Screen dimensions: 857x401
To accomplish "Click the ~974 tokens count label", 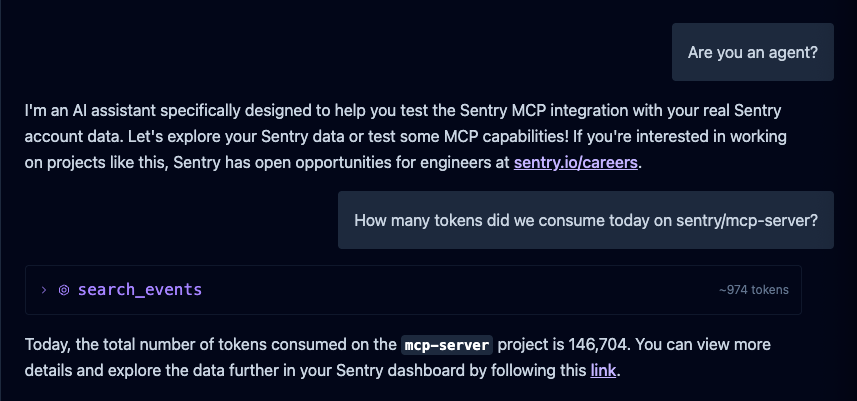I will [754, 290].
